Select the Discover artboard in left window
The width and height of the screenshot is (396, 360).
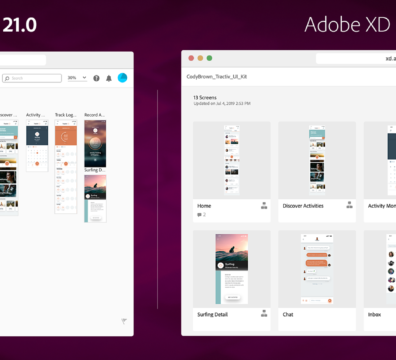(9, 168)
